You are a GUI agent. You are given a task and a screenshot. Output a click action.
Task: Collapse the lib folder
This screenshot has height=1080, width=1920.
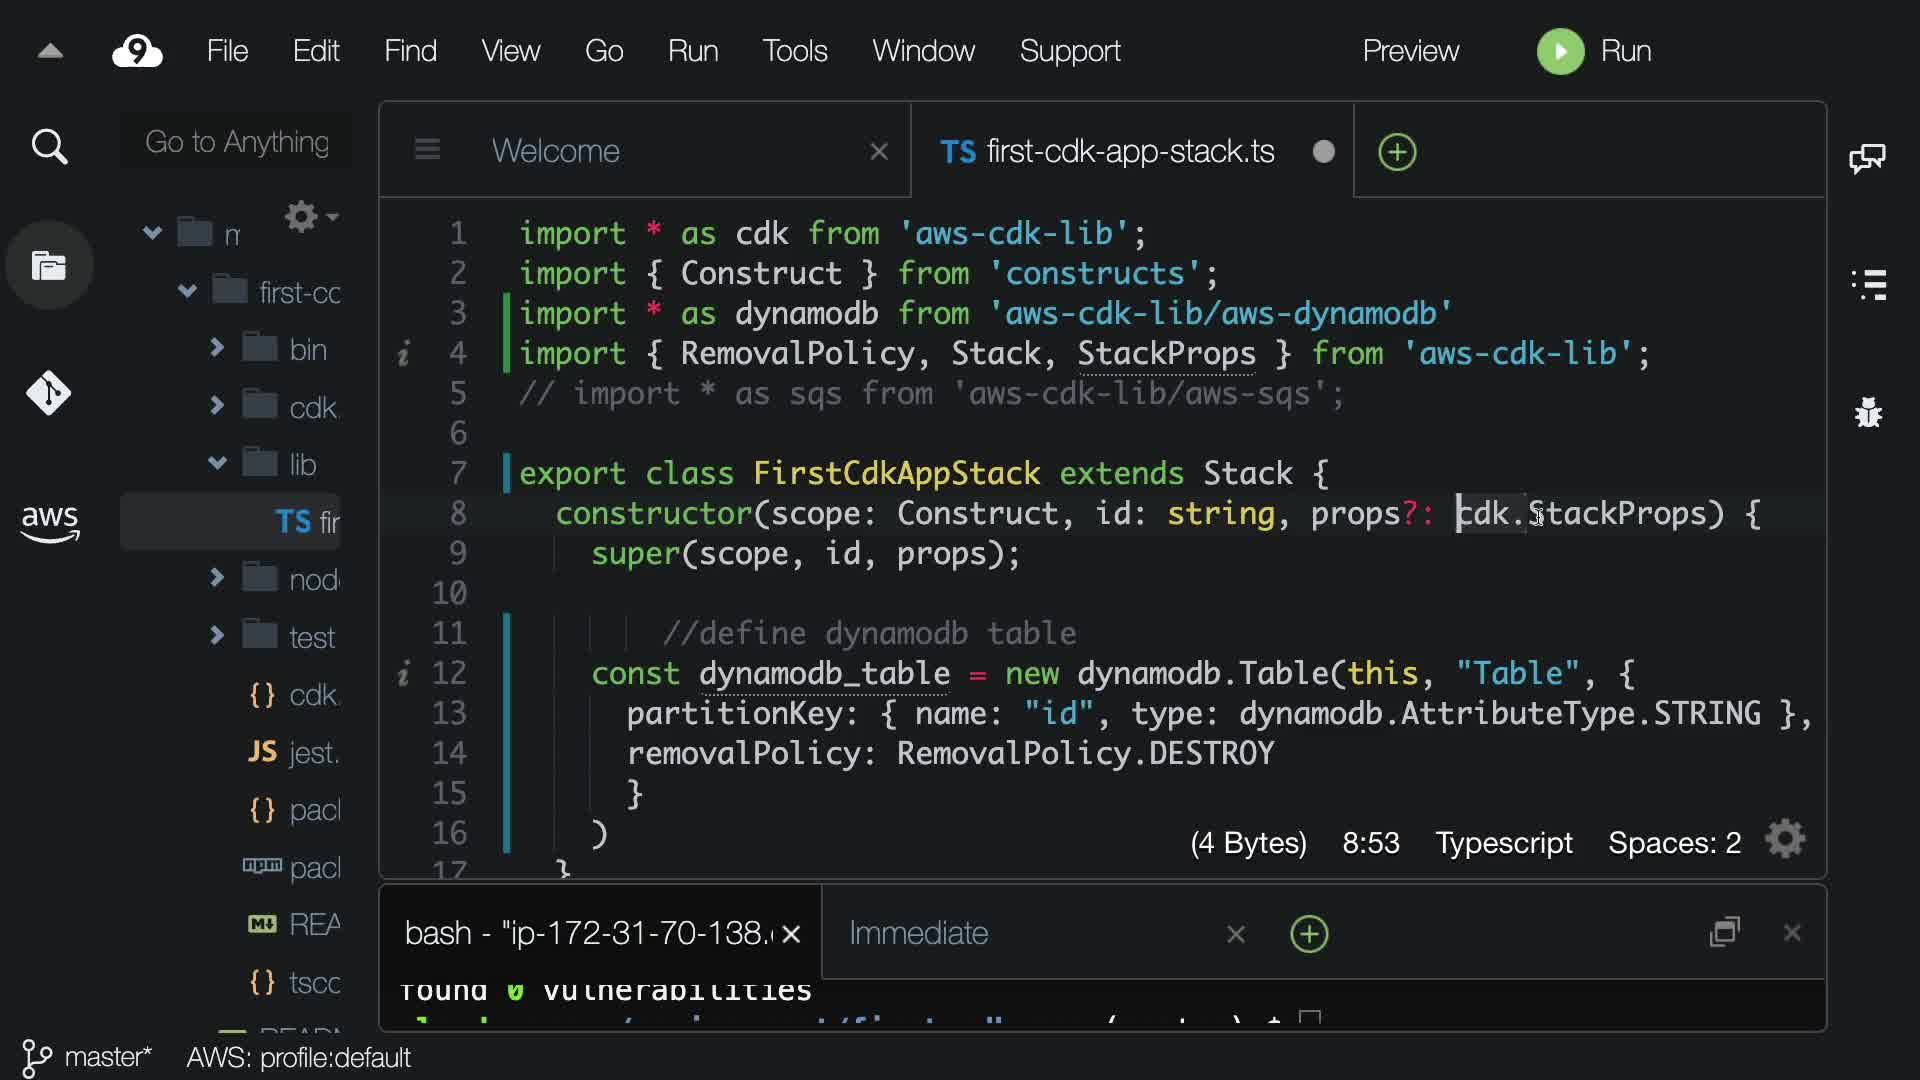pos(217,463)
